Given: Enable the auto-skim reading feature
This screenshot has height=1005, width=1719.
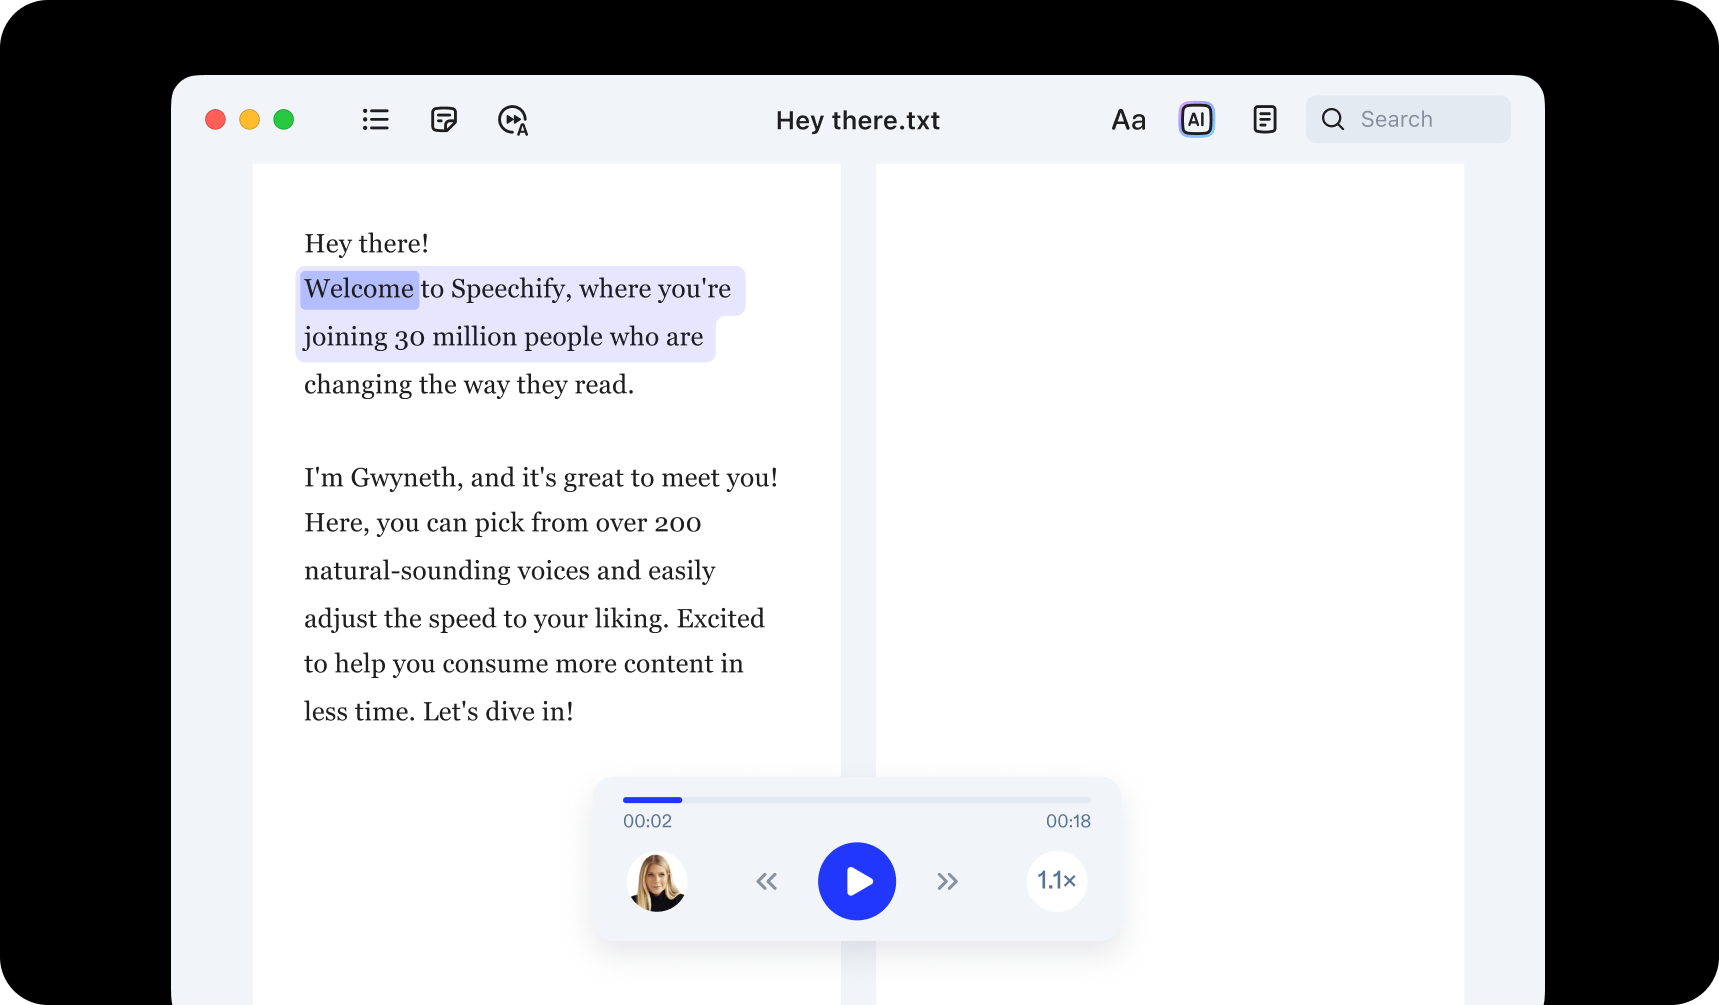Looking at the screenshot, I should coord(512,120).
